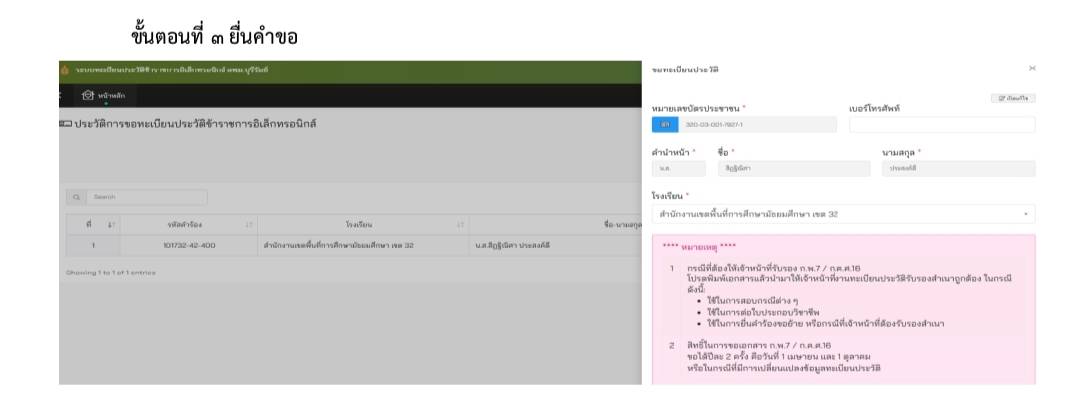Screen dimensions: 1080x420
Task: Click the magnifier icon beside Search box
Action: pyautogui.click(x=76, y=197)
